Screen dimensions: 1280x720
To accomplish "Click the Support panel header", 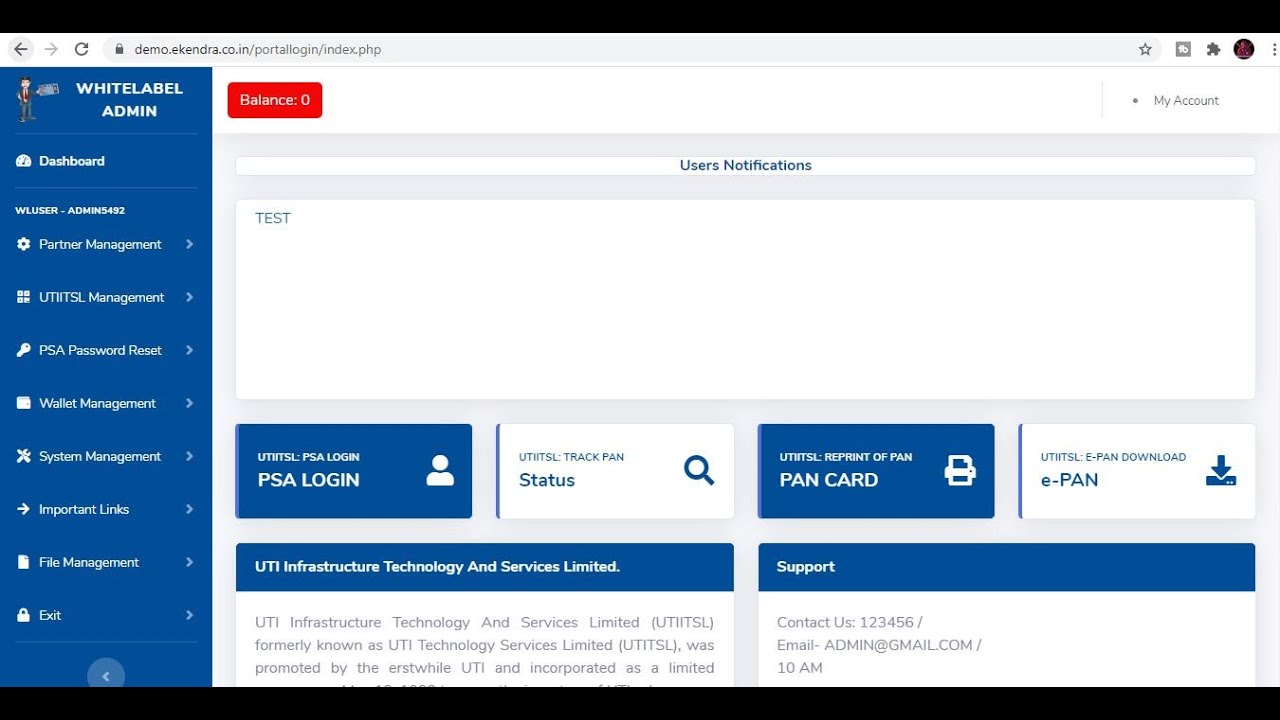I will [1006, 567].
